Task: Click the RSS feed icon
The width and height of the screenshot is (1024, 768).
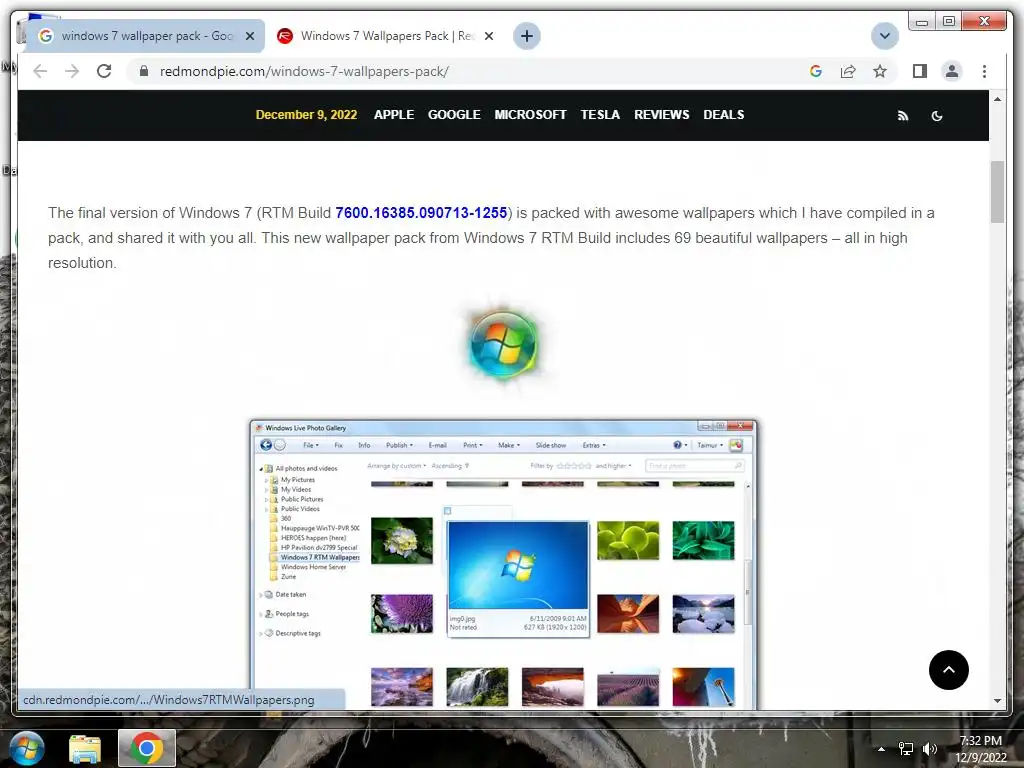Action: point(903,116)
